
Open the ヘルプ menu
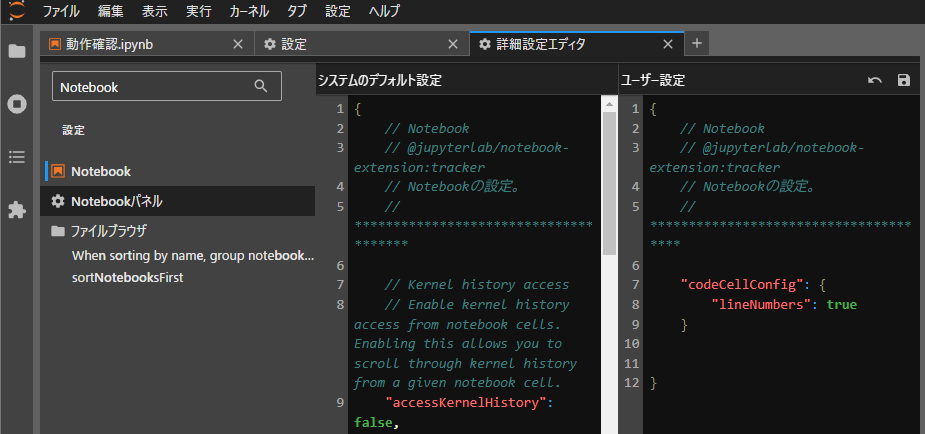(384, 11)
